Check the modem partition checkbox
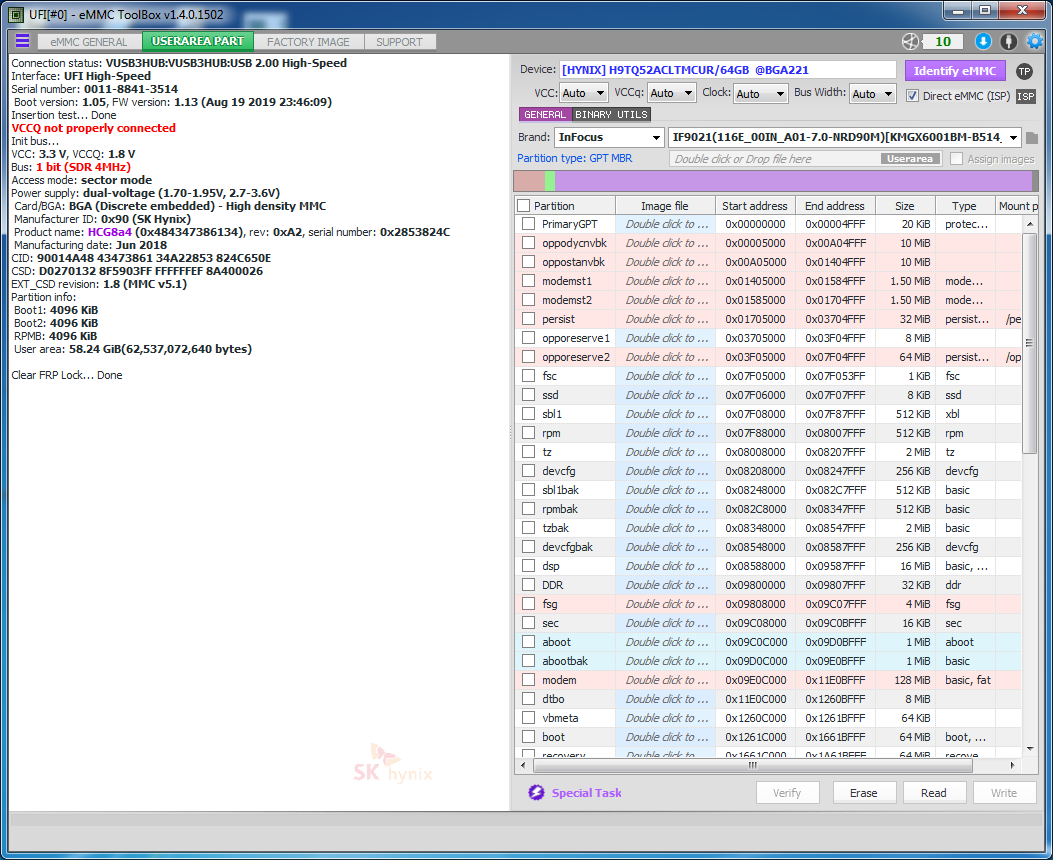 [x=529, y=680]
